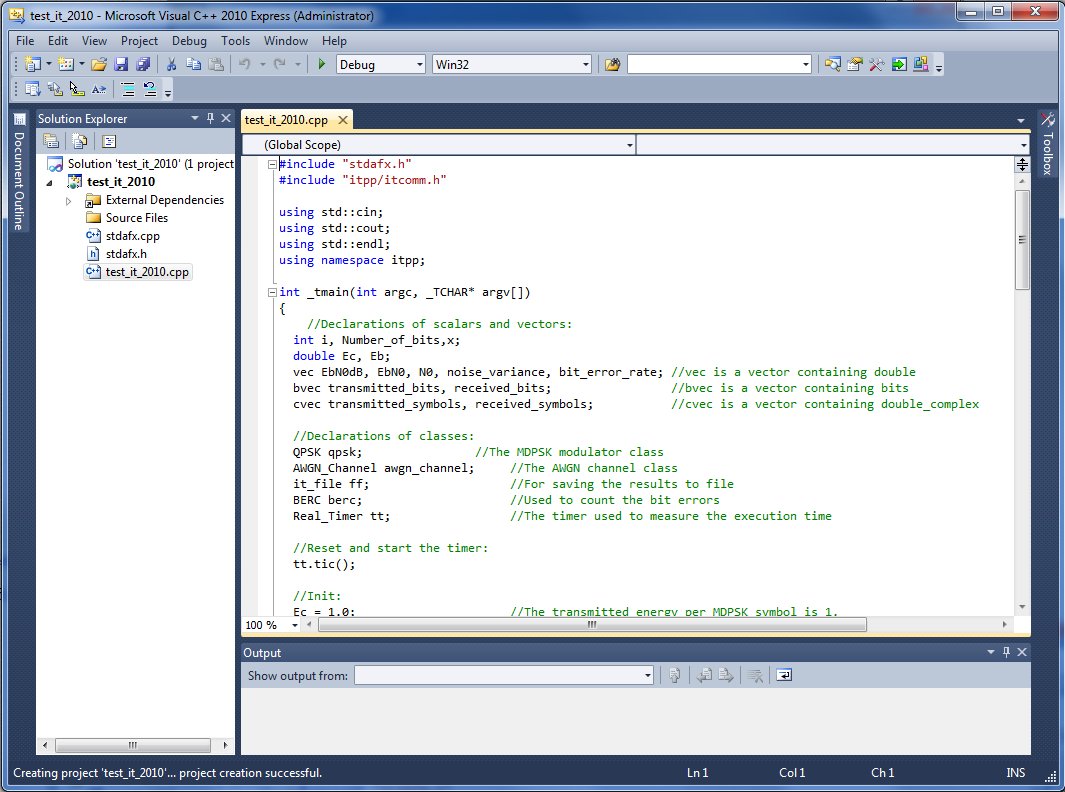Toggle Word Wrap in the Output toolbar
Image resolution: width=1065 pixels, height=792 pixels.
pyautogui.click(x=784, y=675)
